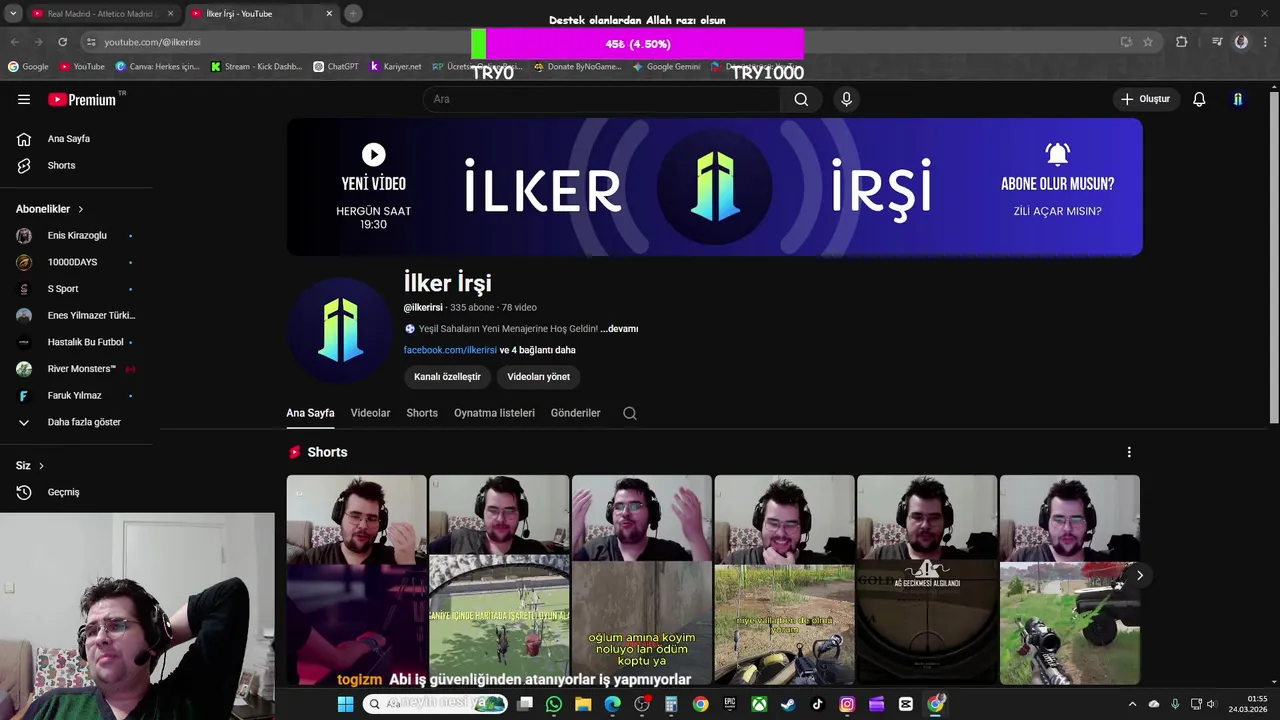Switch to the channel Shorts tab

[422, 413]
